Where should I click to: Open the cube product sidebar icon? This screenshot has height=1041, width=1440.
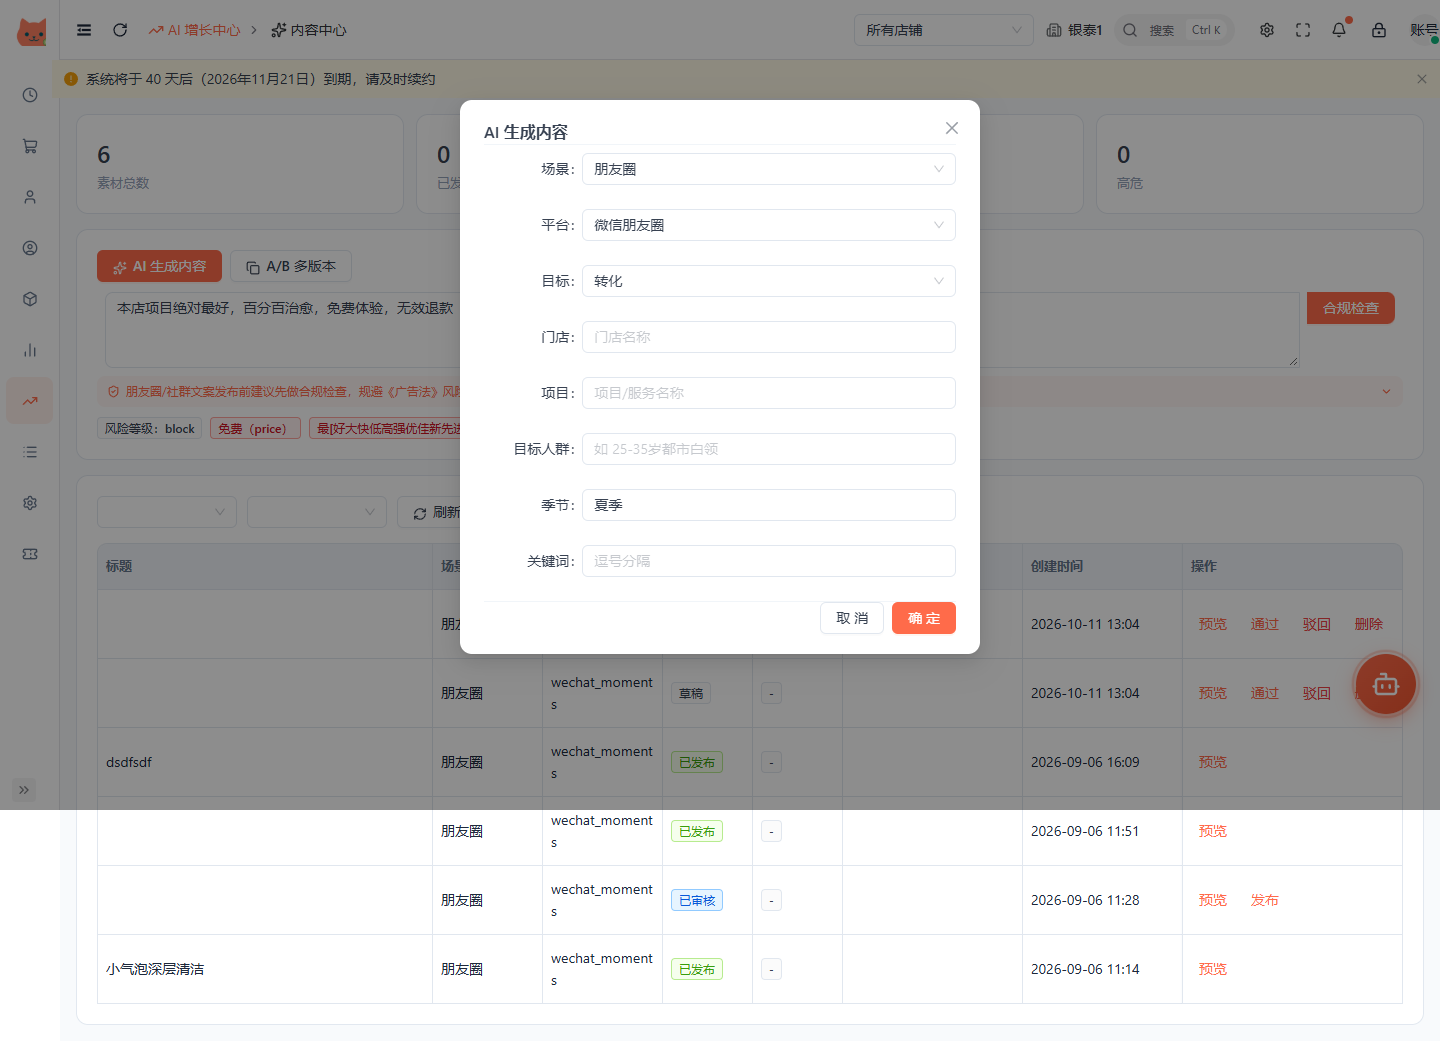pyautogui.click(x=30, y=299)
